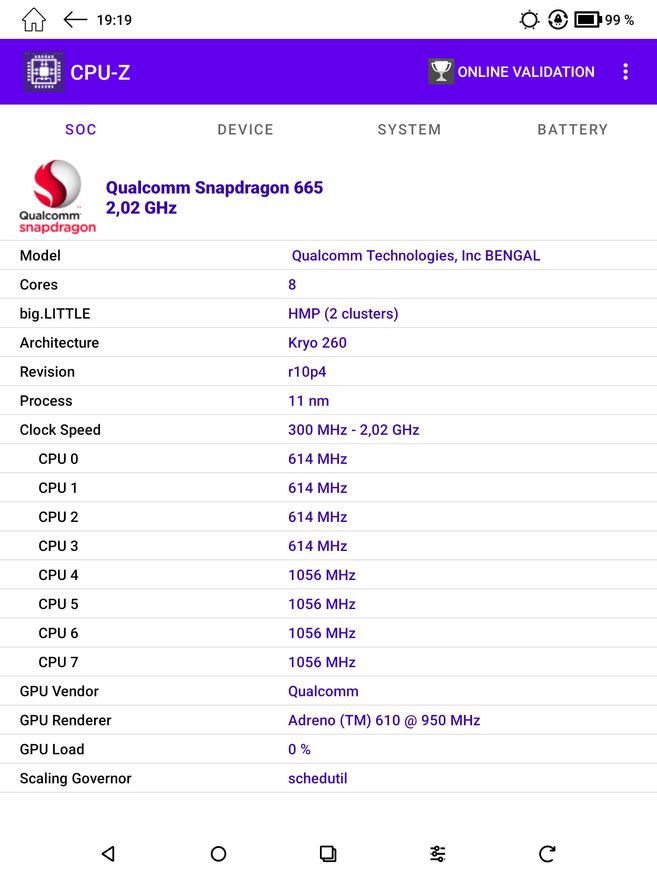Viewport: 657px width, 877px height.
Task: Click the ONLINE VALIDATION button text
Action: click(x=526, y=72)
